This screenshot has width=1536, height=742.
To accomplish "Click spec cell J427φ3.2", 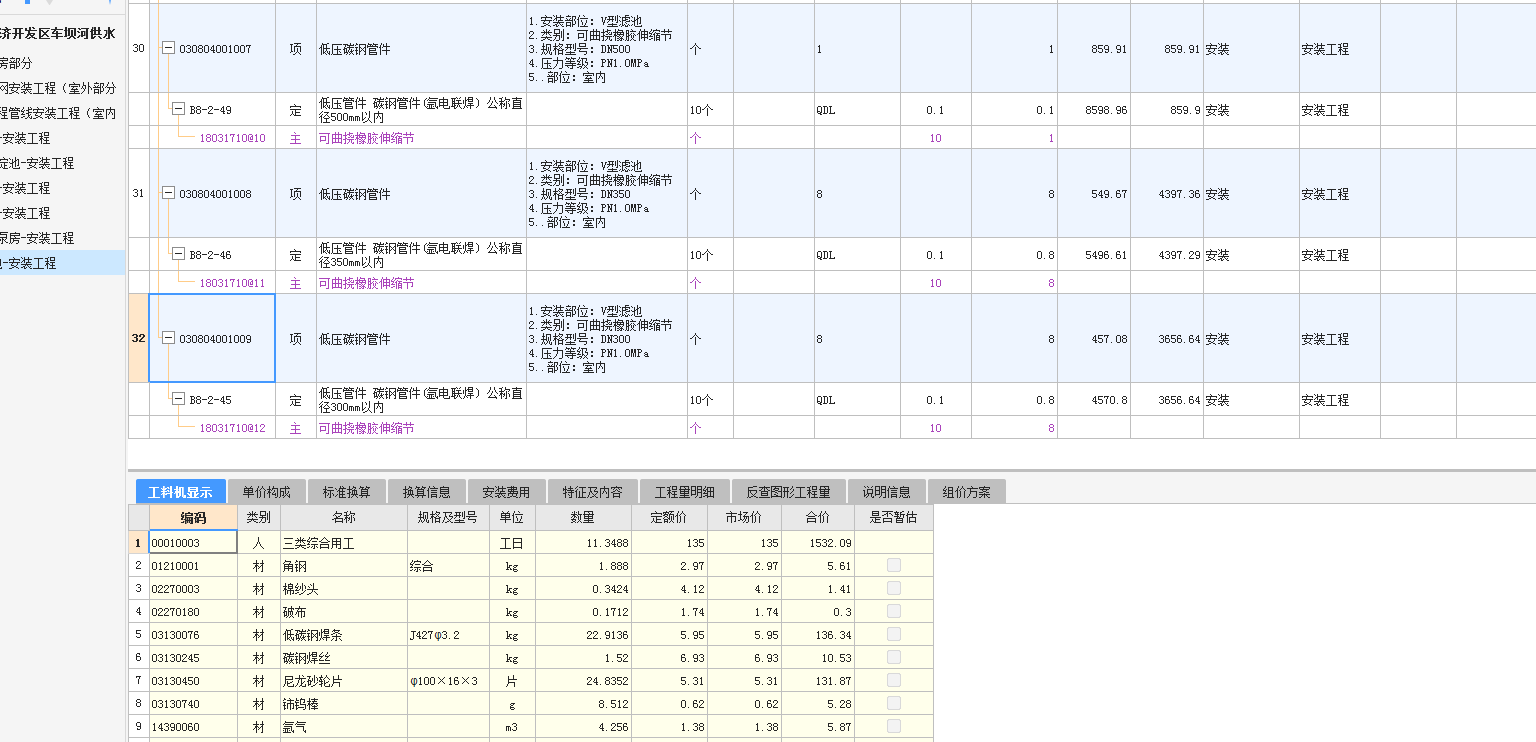I will (447, 634).
